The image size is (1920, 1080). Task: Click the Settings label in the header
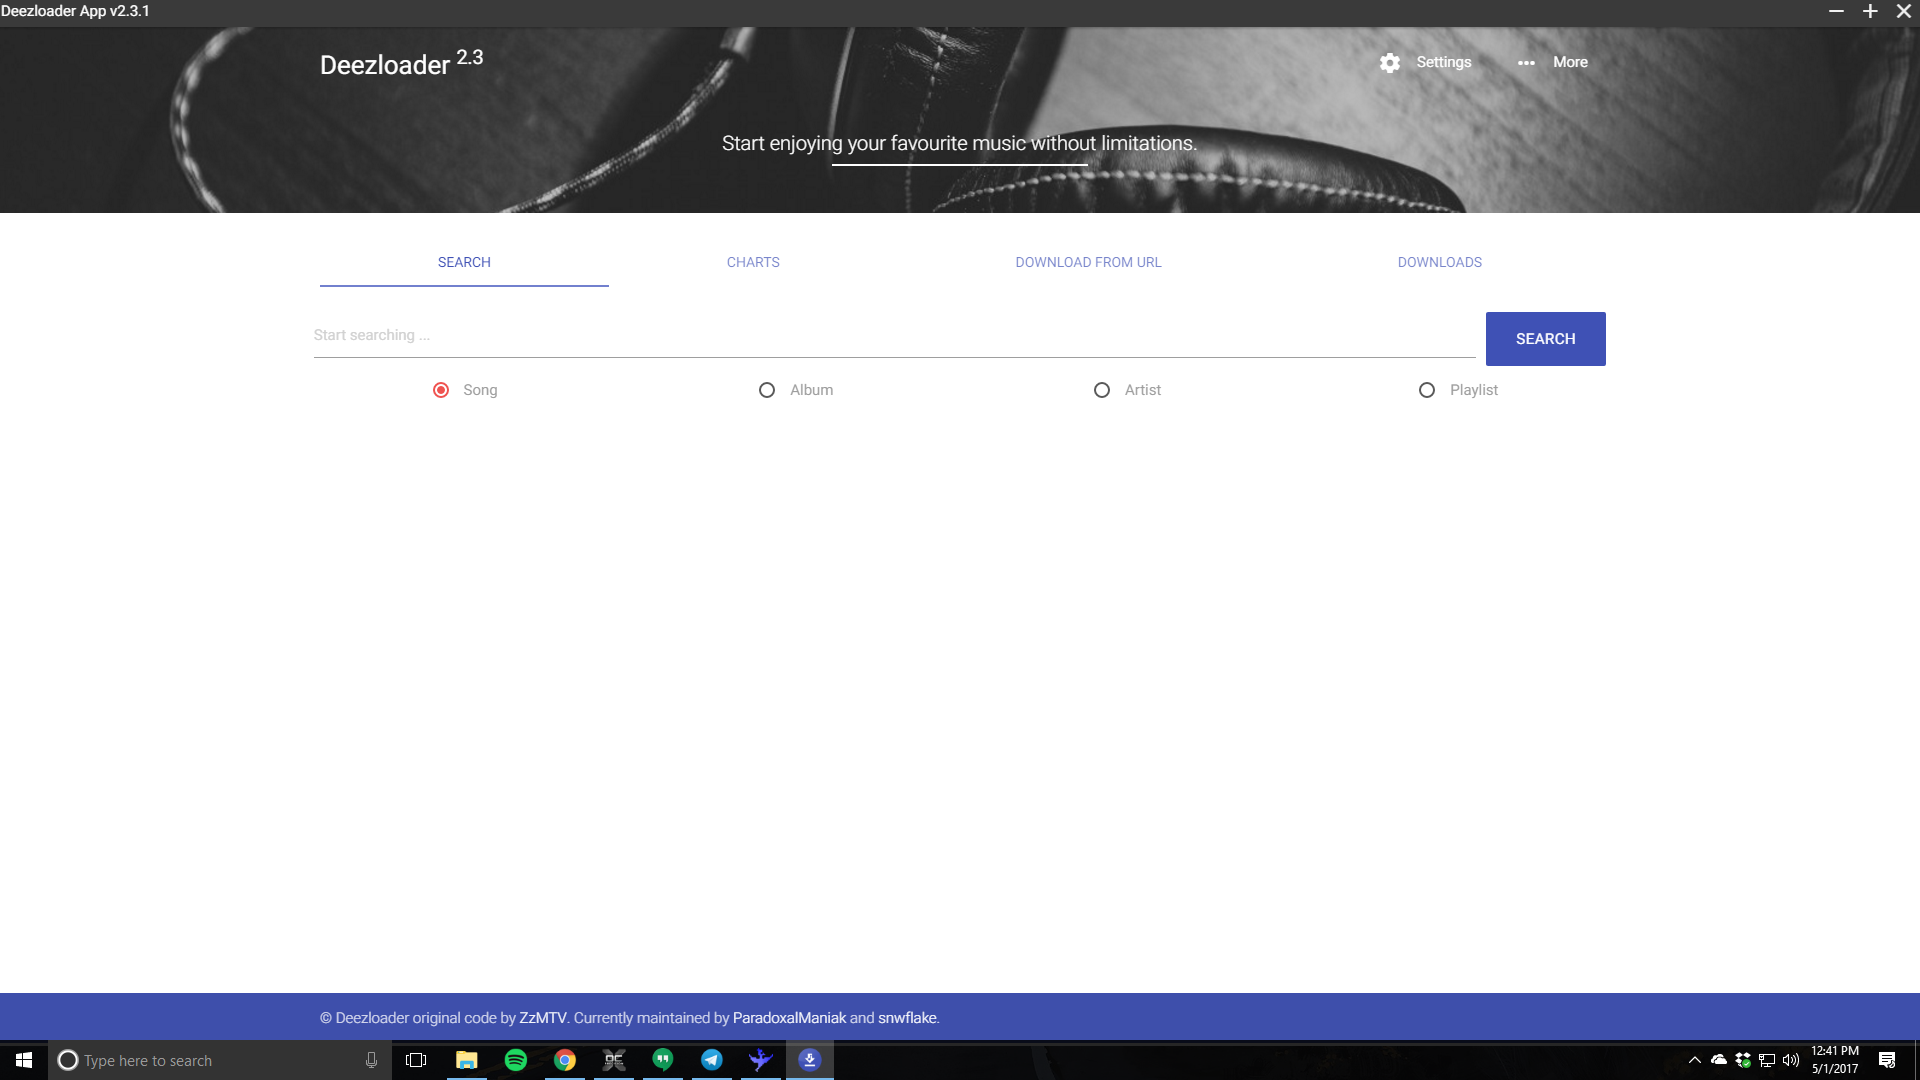[1444, 62]
